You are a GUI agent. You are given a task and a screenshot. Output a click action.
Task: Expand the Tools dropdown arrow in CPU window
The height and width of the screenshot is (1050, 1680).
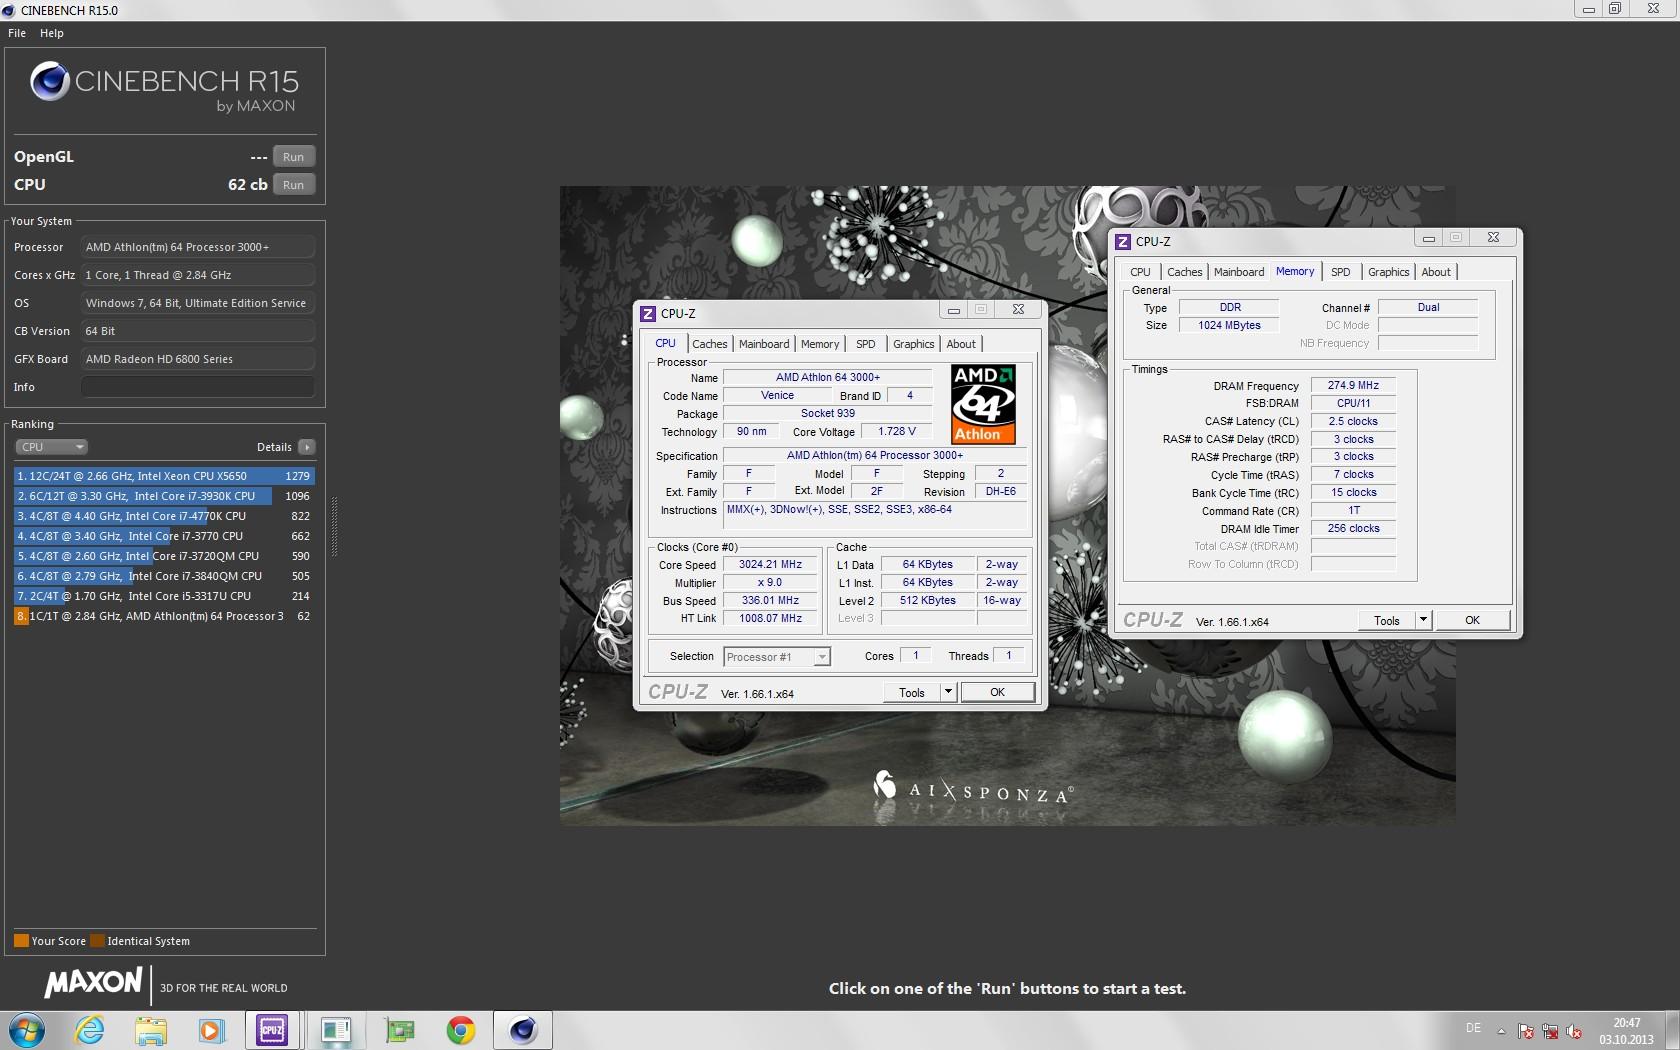tap(948, 692)
